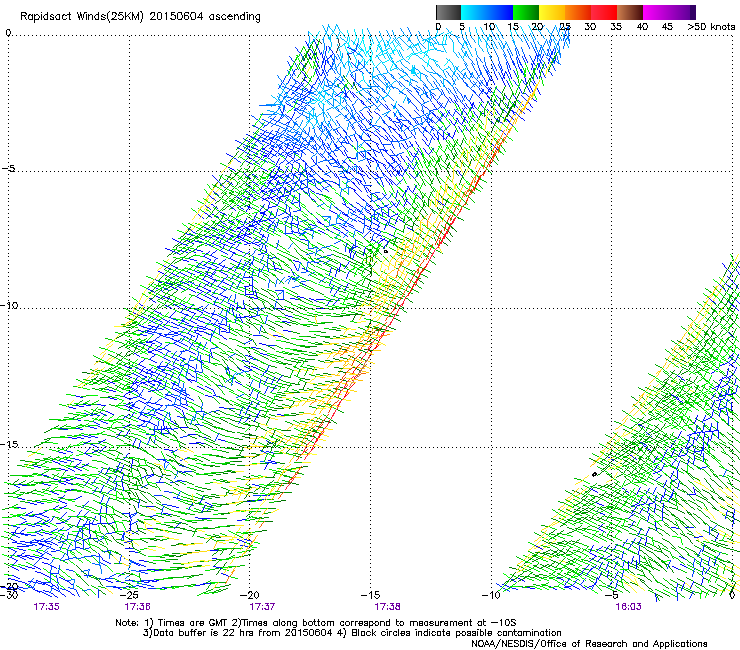Select the red 30–35 knots color bar segment
Screen dimensions: 740x650
pos(604,12)
